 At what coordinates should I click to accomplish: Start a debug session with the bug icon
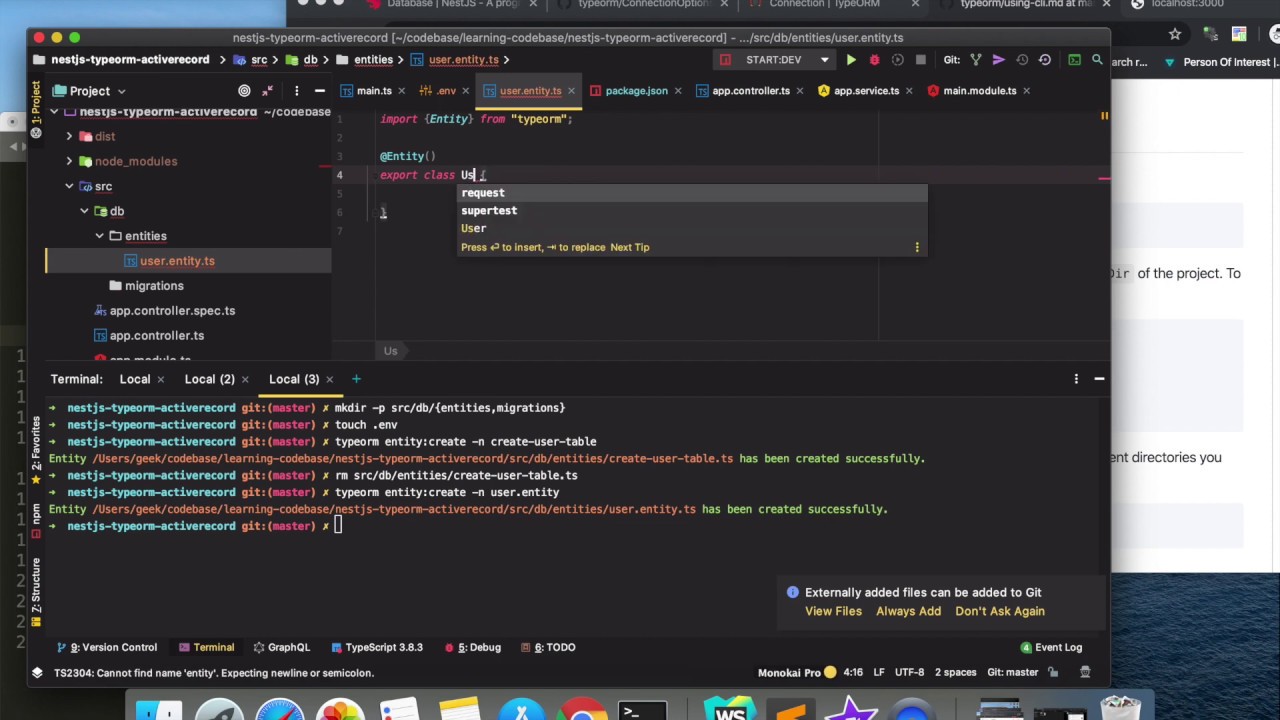click(x=874, y=59)
